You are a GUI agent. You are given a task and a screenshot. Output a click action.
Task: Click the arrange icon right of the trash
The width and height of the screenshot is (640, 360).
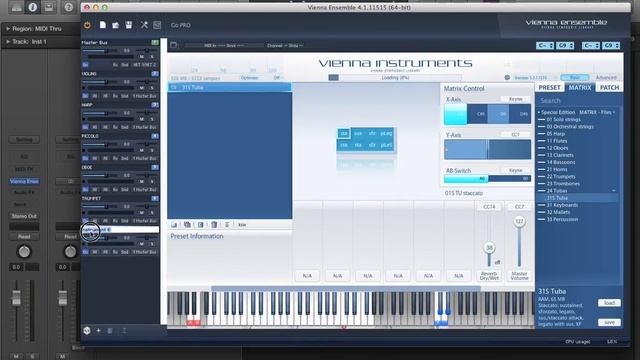coord(227,224)
